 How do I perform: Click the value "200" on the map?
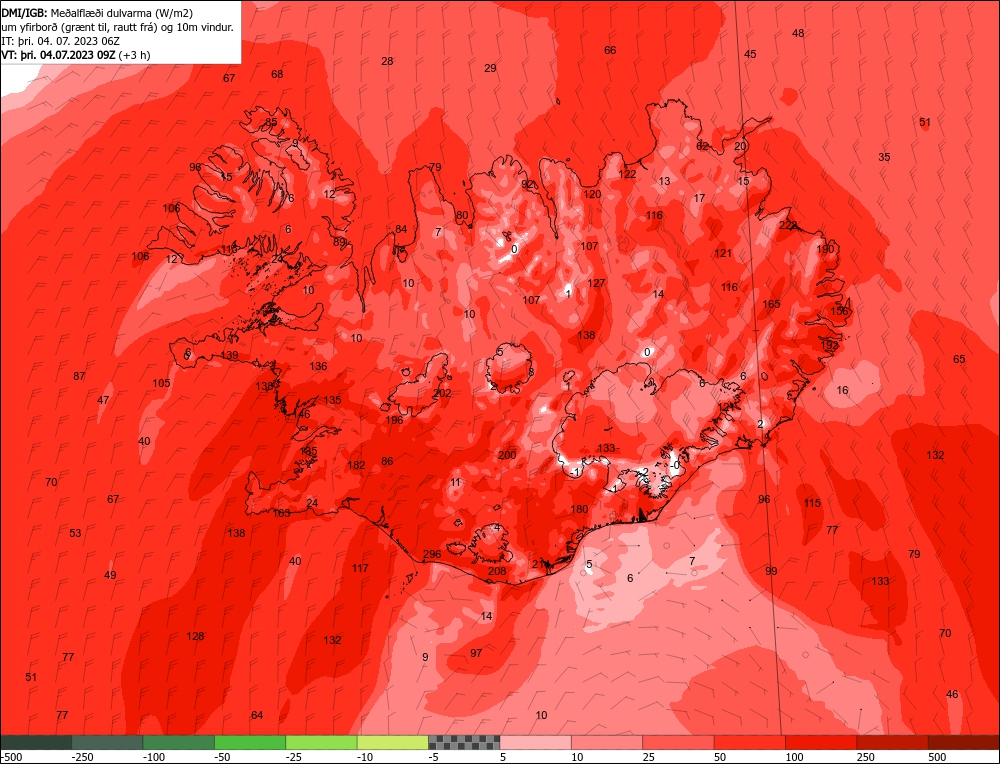(x=507, y=455)
